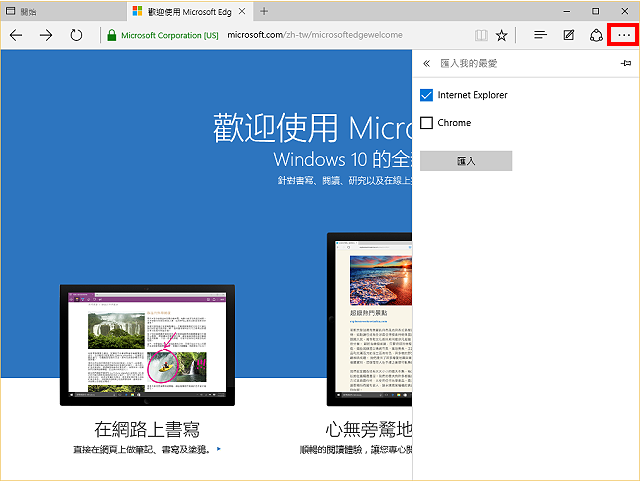Open the Hub three-lines icon
Image resolution: width=644 pixels, height=481 pixels.
(x=540, y=35)
